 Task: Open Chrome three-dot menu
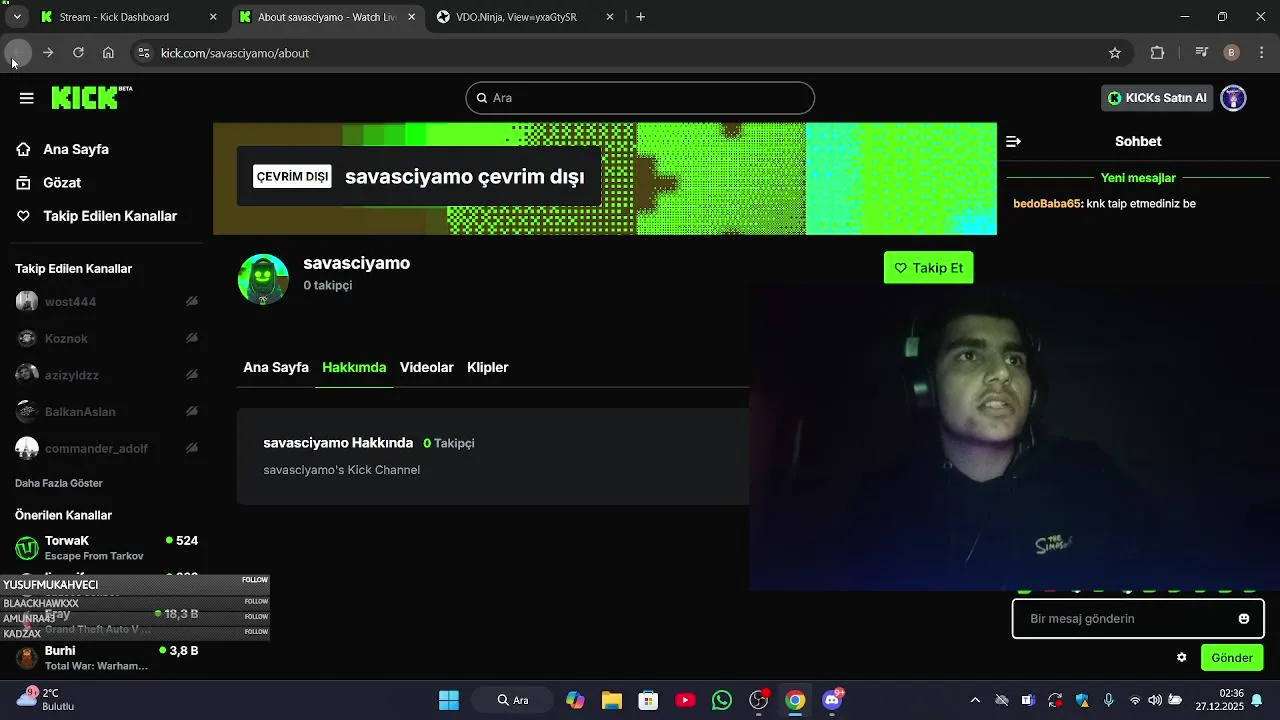pyautogui.click(x=1262, y=53)
